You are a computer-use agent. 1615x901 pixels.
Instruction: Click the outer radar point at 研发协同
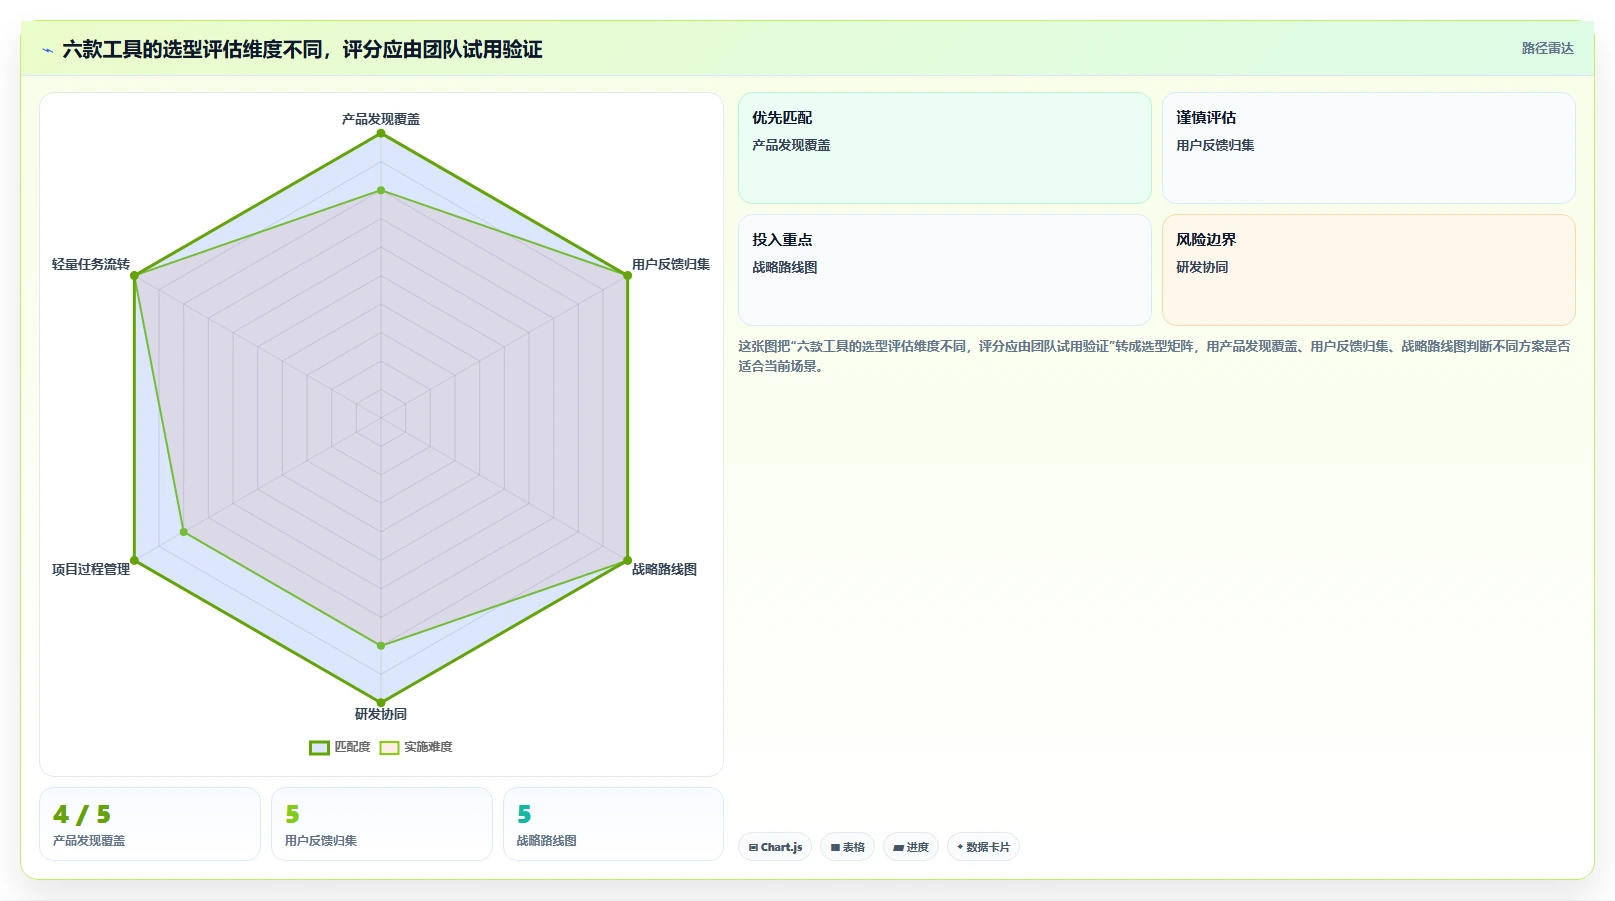[x=381, y=702]
